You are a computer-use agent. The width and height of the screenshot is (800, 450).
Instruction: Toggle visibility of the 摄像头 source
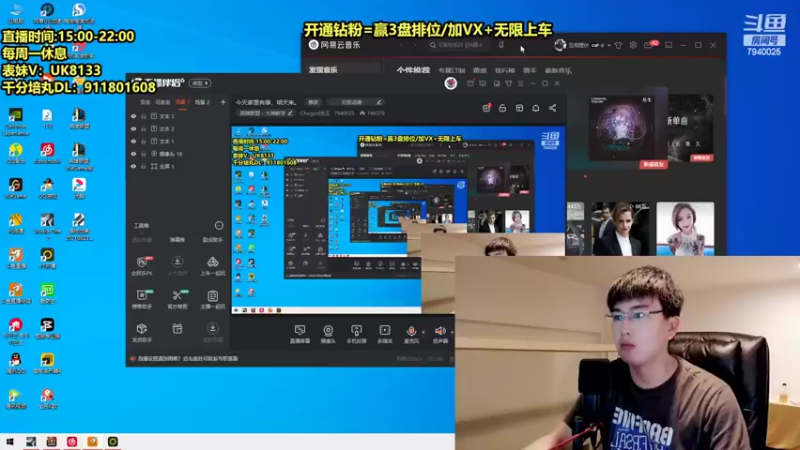click(134, 154)
